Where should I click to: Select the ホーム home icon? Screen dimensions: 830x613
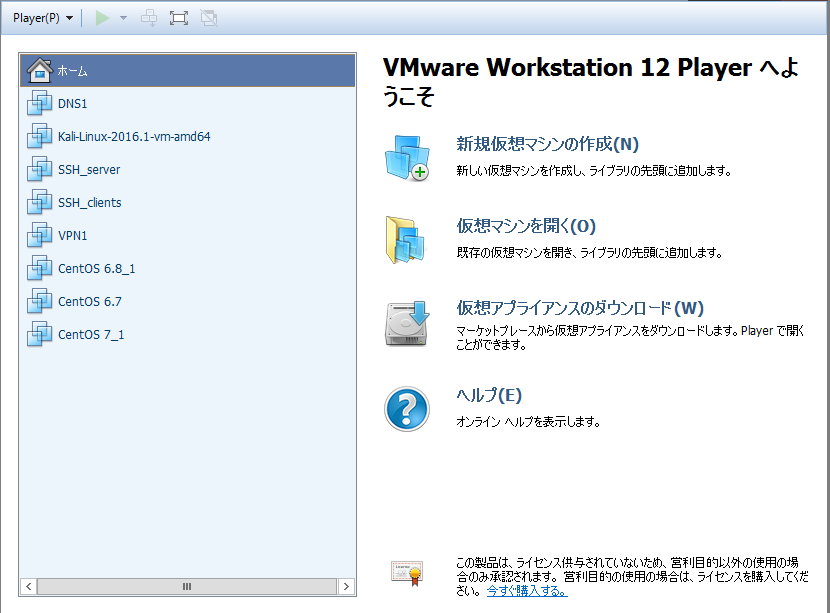click(x=40, y=70)
